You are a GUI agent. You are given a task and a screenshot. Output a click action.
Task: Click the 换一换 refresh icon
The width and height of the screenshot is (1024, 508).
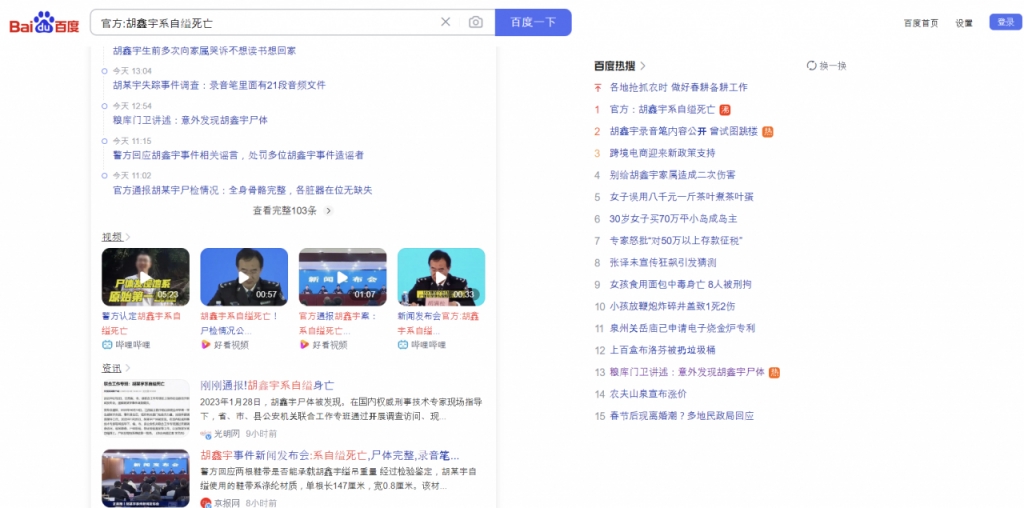[811, 66]
